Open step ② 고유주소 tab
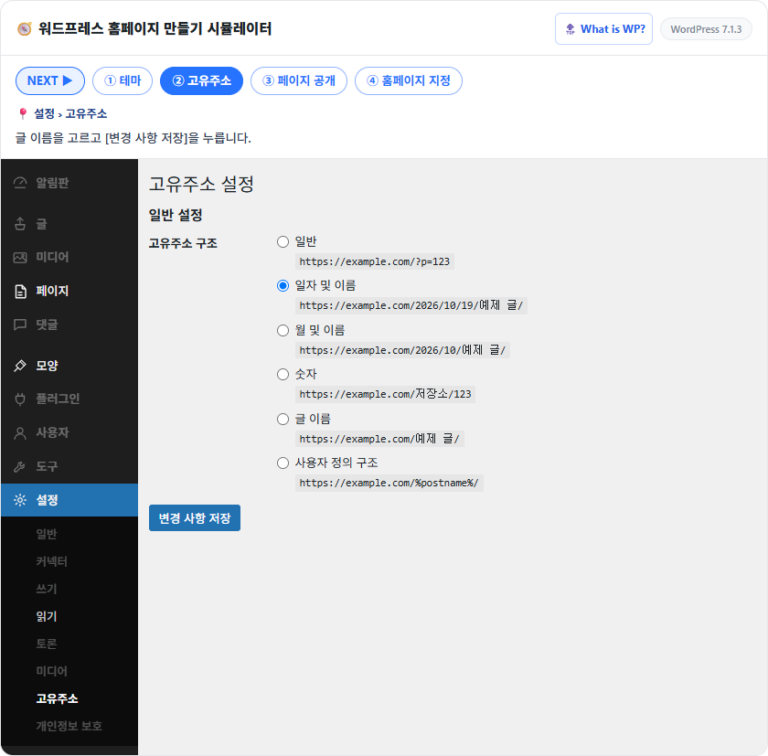 [201, 81]
